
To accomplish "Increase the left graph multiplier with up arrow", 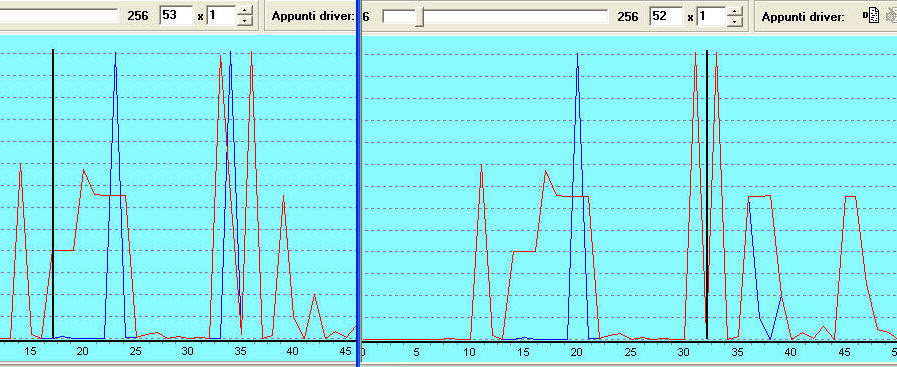I will tap(245, 11).
